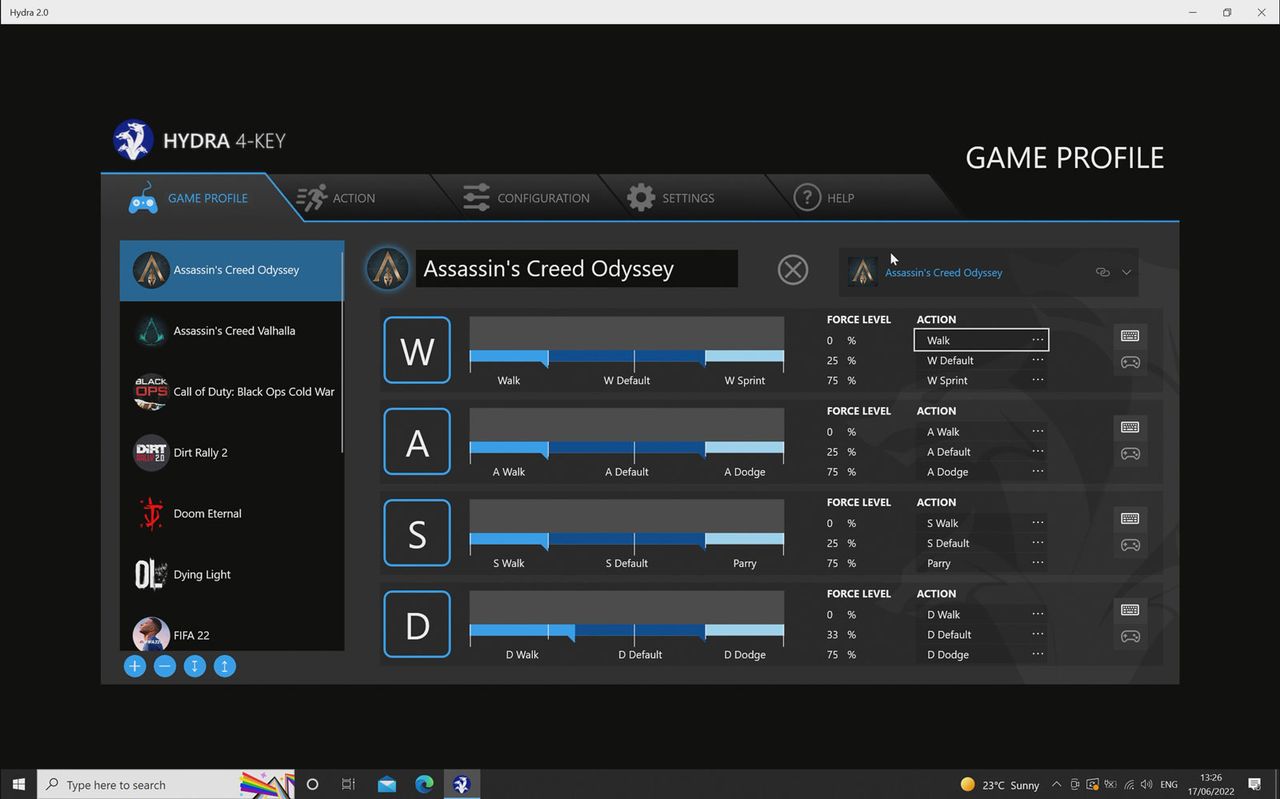
Task: Select keyboard mode icon for S key
Action: coord(1130,518)
